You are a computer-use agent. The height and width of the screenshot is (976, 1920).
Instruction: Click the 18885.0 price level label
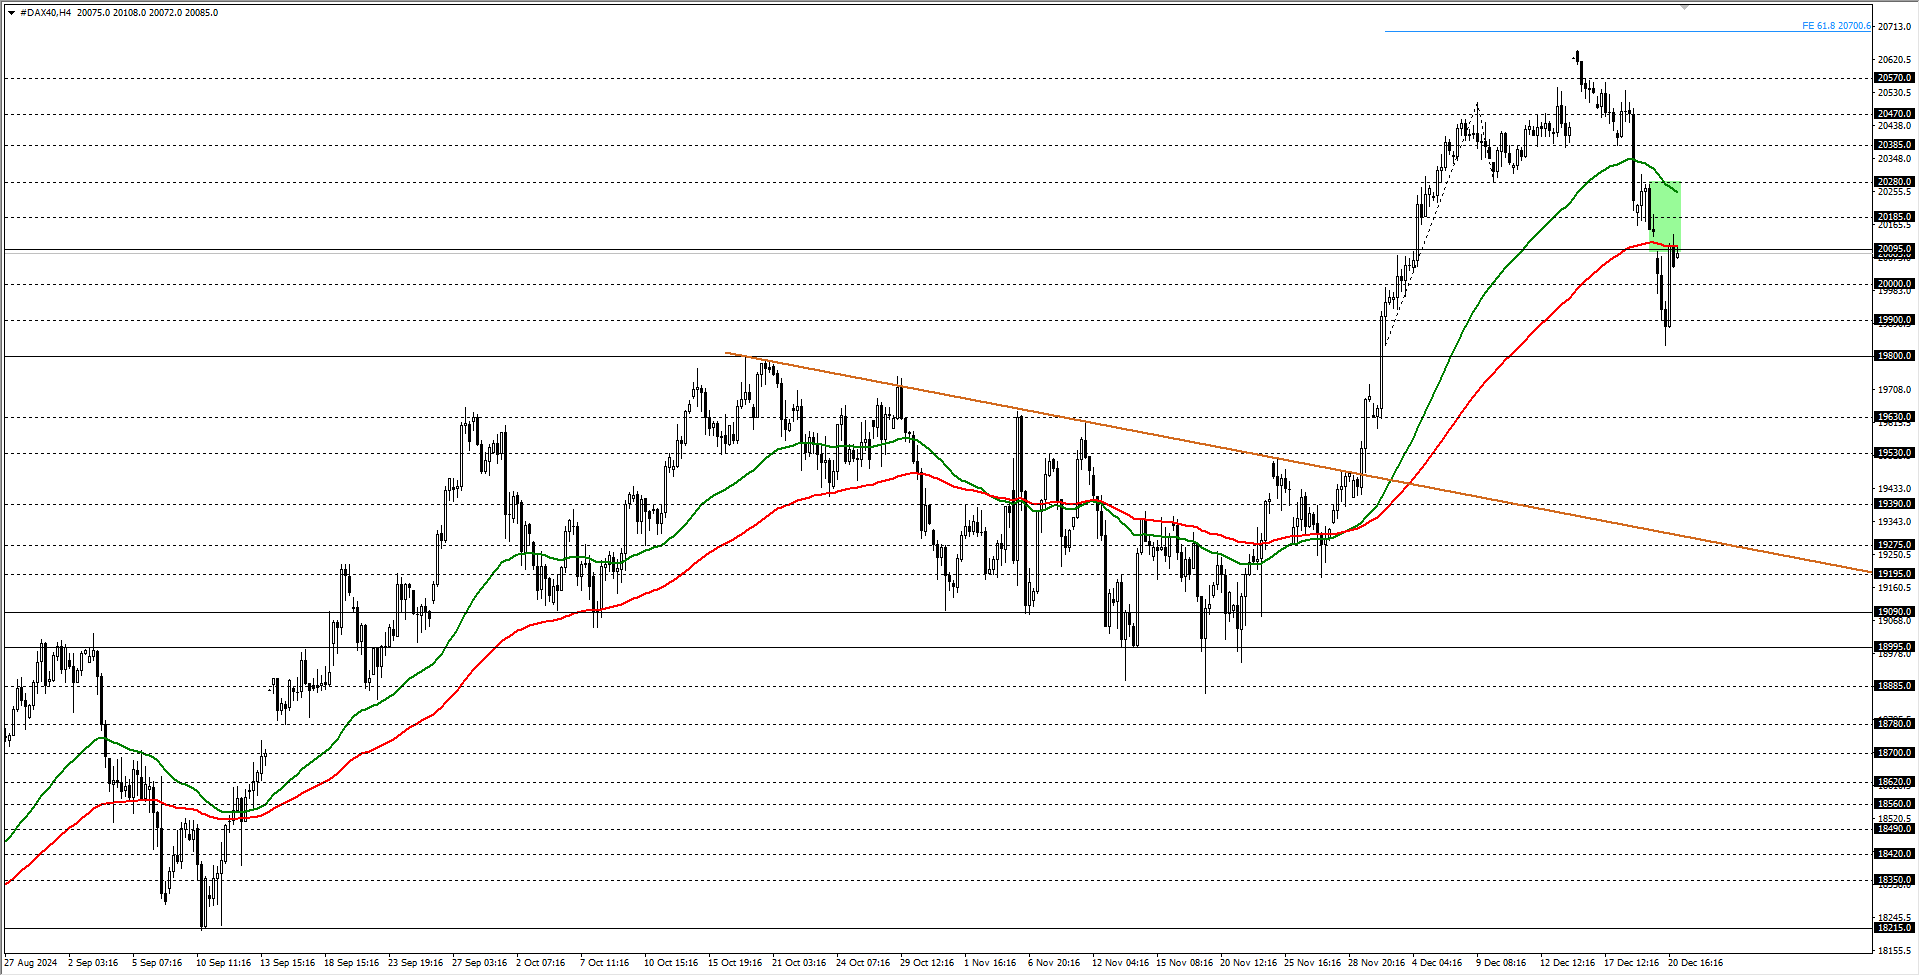pos(1894,686)
